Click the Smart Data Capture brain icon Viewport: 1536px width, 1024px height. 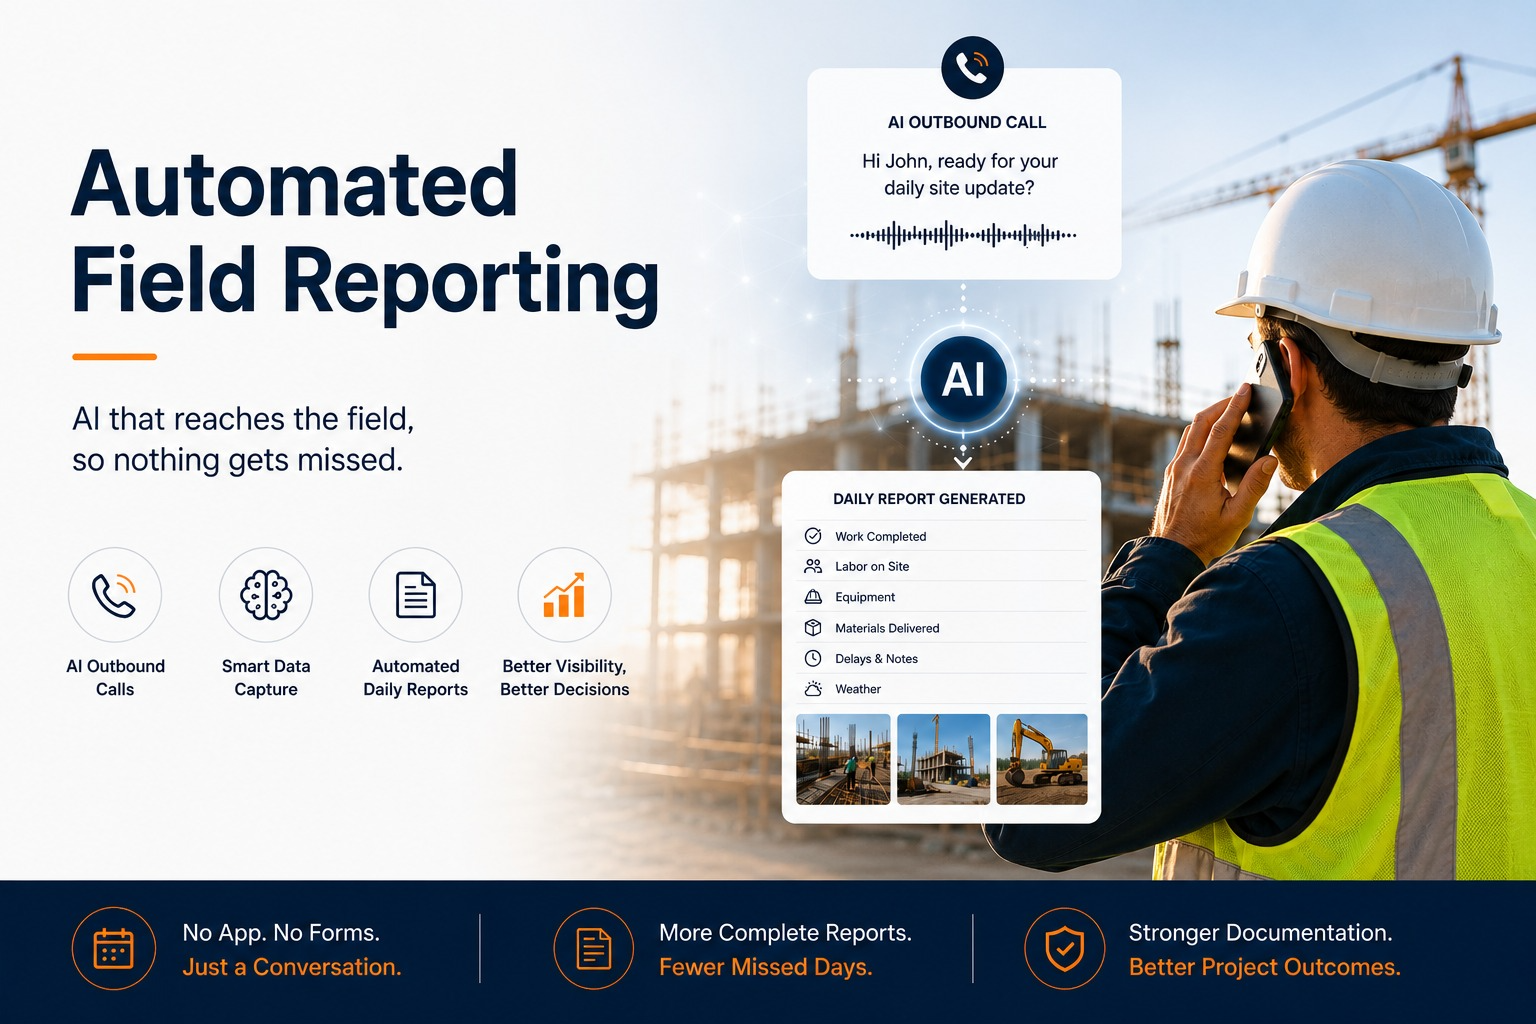[x=266, y=594]
